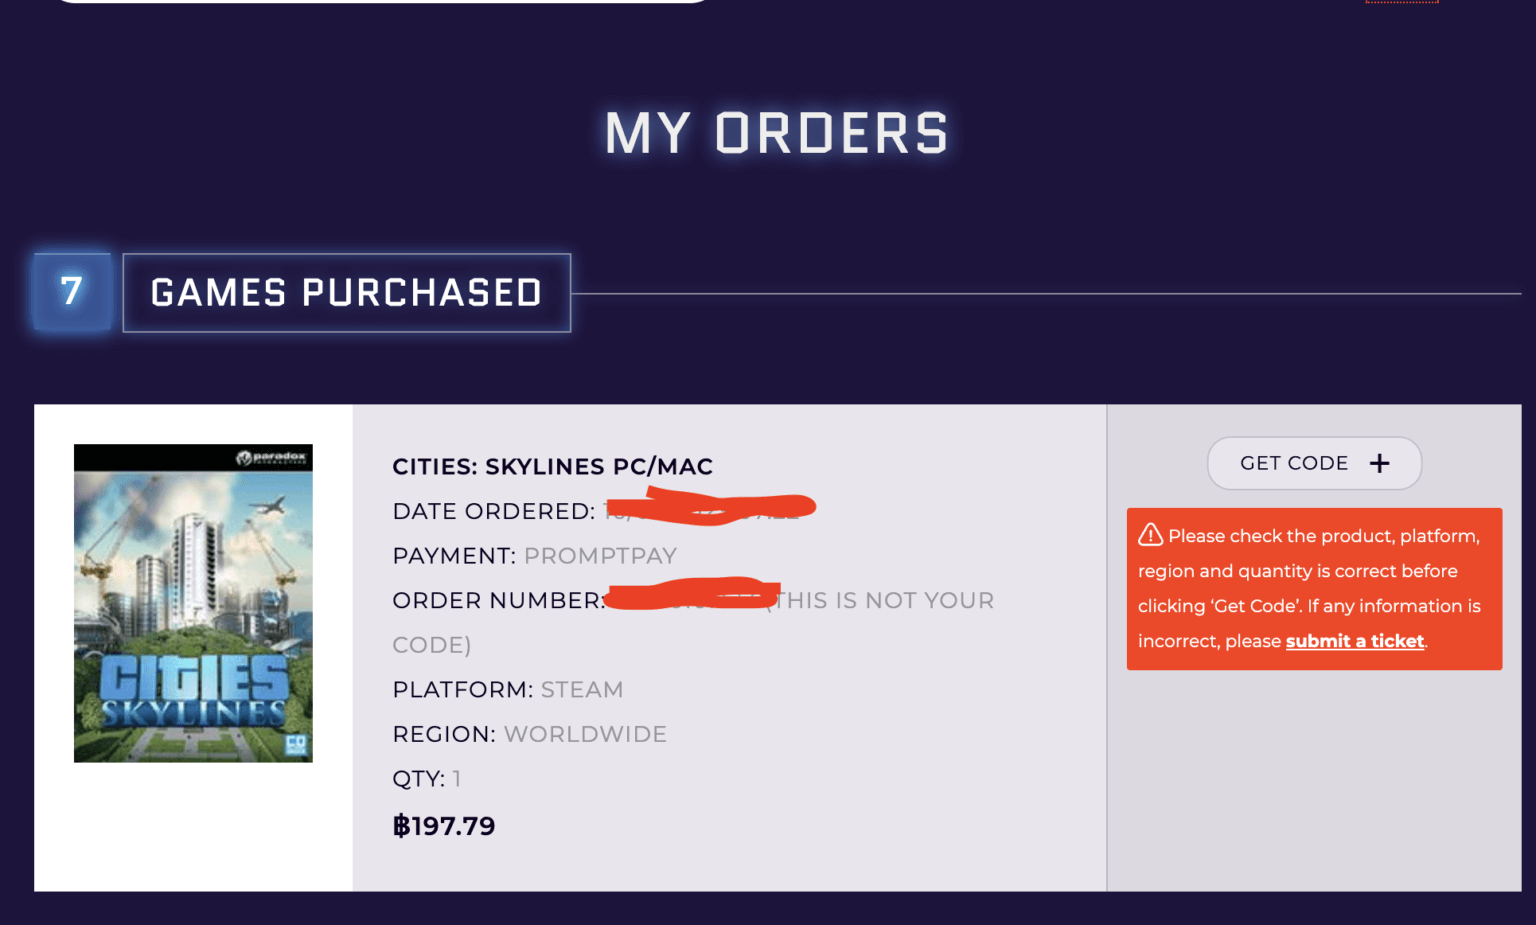The height and width of the screenshot is (925, 1536).
Task: Click the Paradox logo on the game cover
Action: point(272,458)
